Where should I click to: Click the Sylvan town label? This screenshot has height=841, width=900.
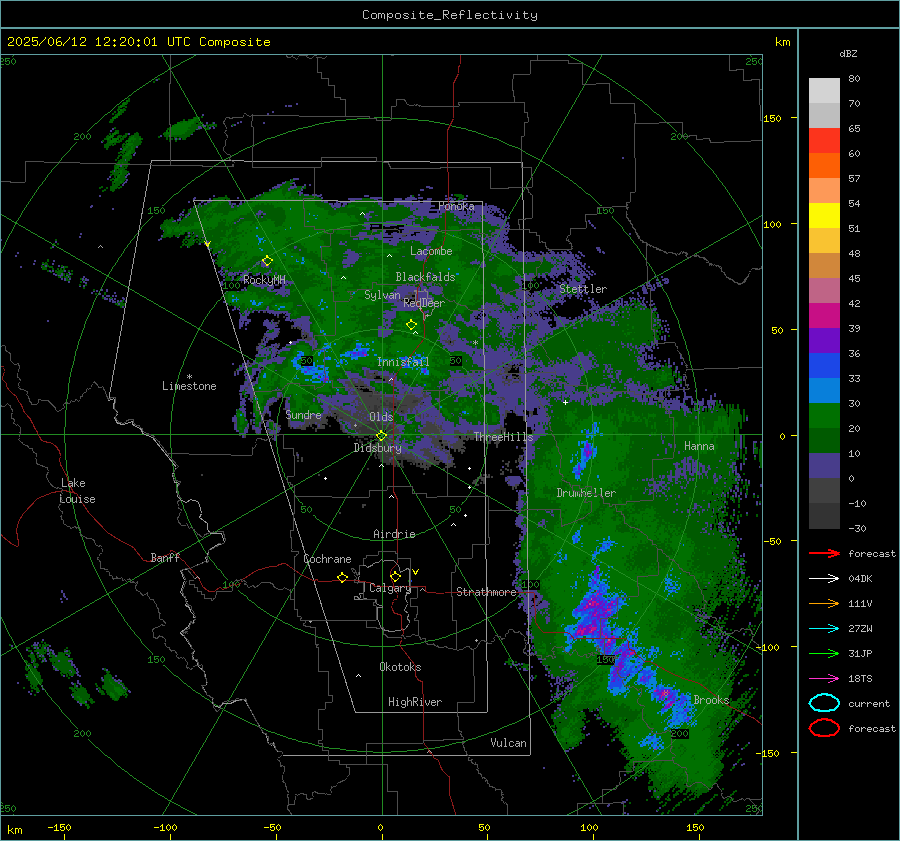point(382,295)
